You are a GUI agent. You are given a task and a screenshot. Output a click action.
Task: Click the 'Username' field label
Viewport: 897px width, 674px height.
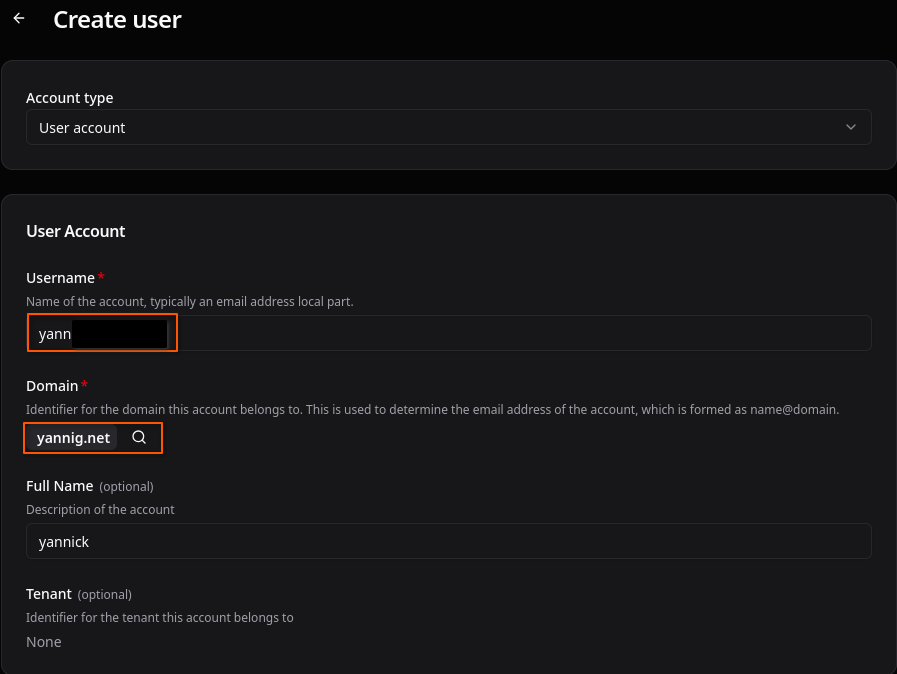pyautogui.click(x=60, y=278)
